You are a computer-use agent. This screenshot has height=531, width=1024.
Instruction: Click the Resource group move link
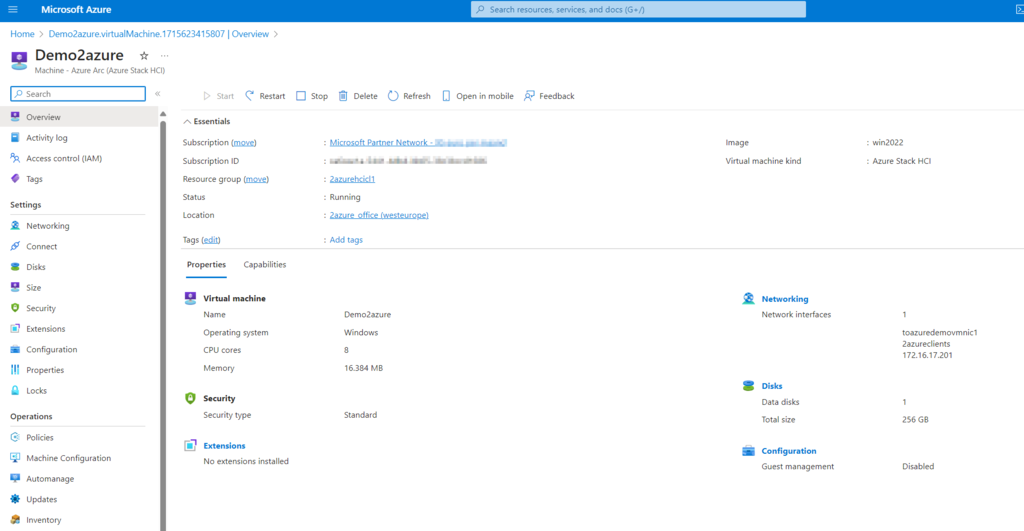[256, 179]
